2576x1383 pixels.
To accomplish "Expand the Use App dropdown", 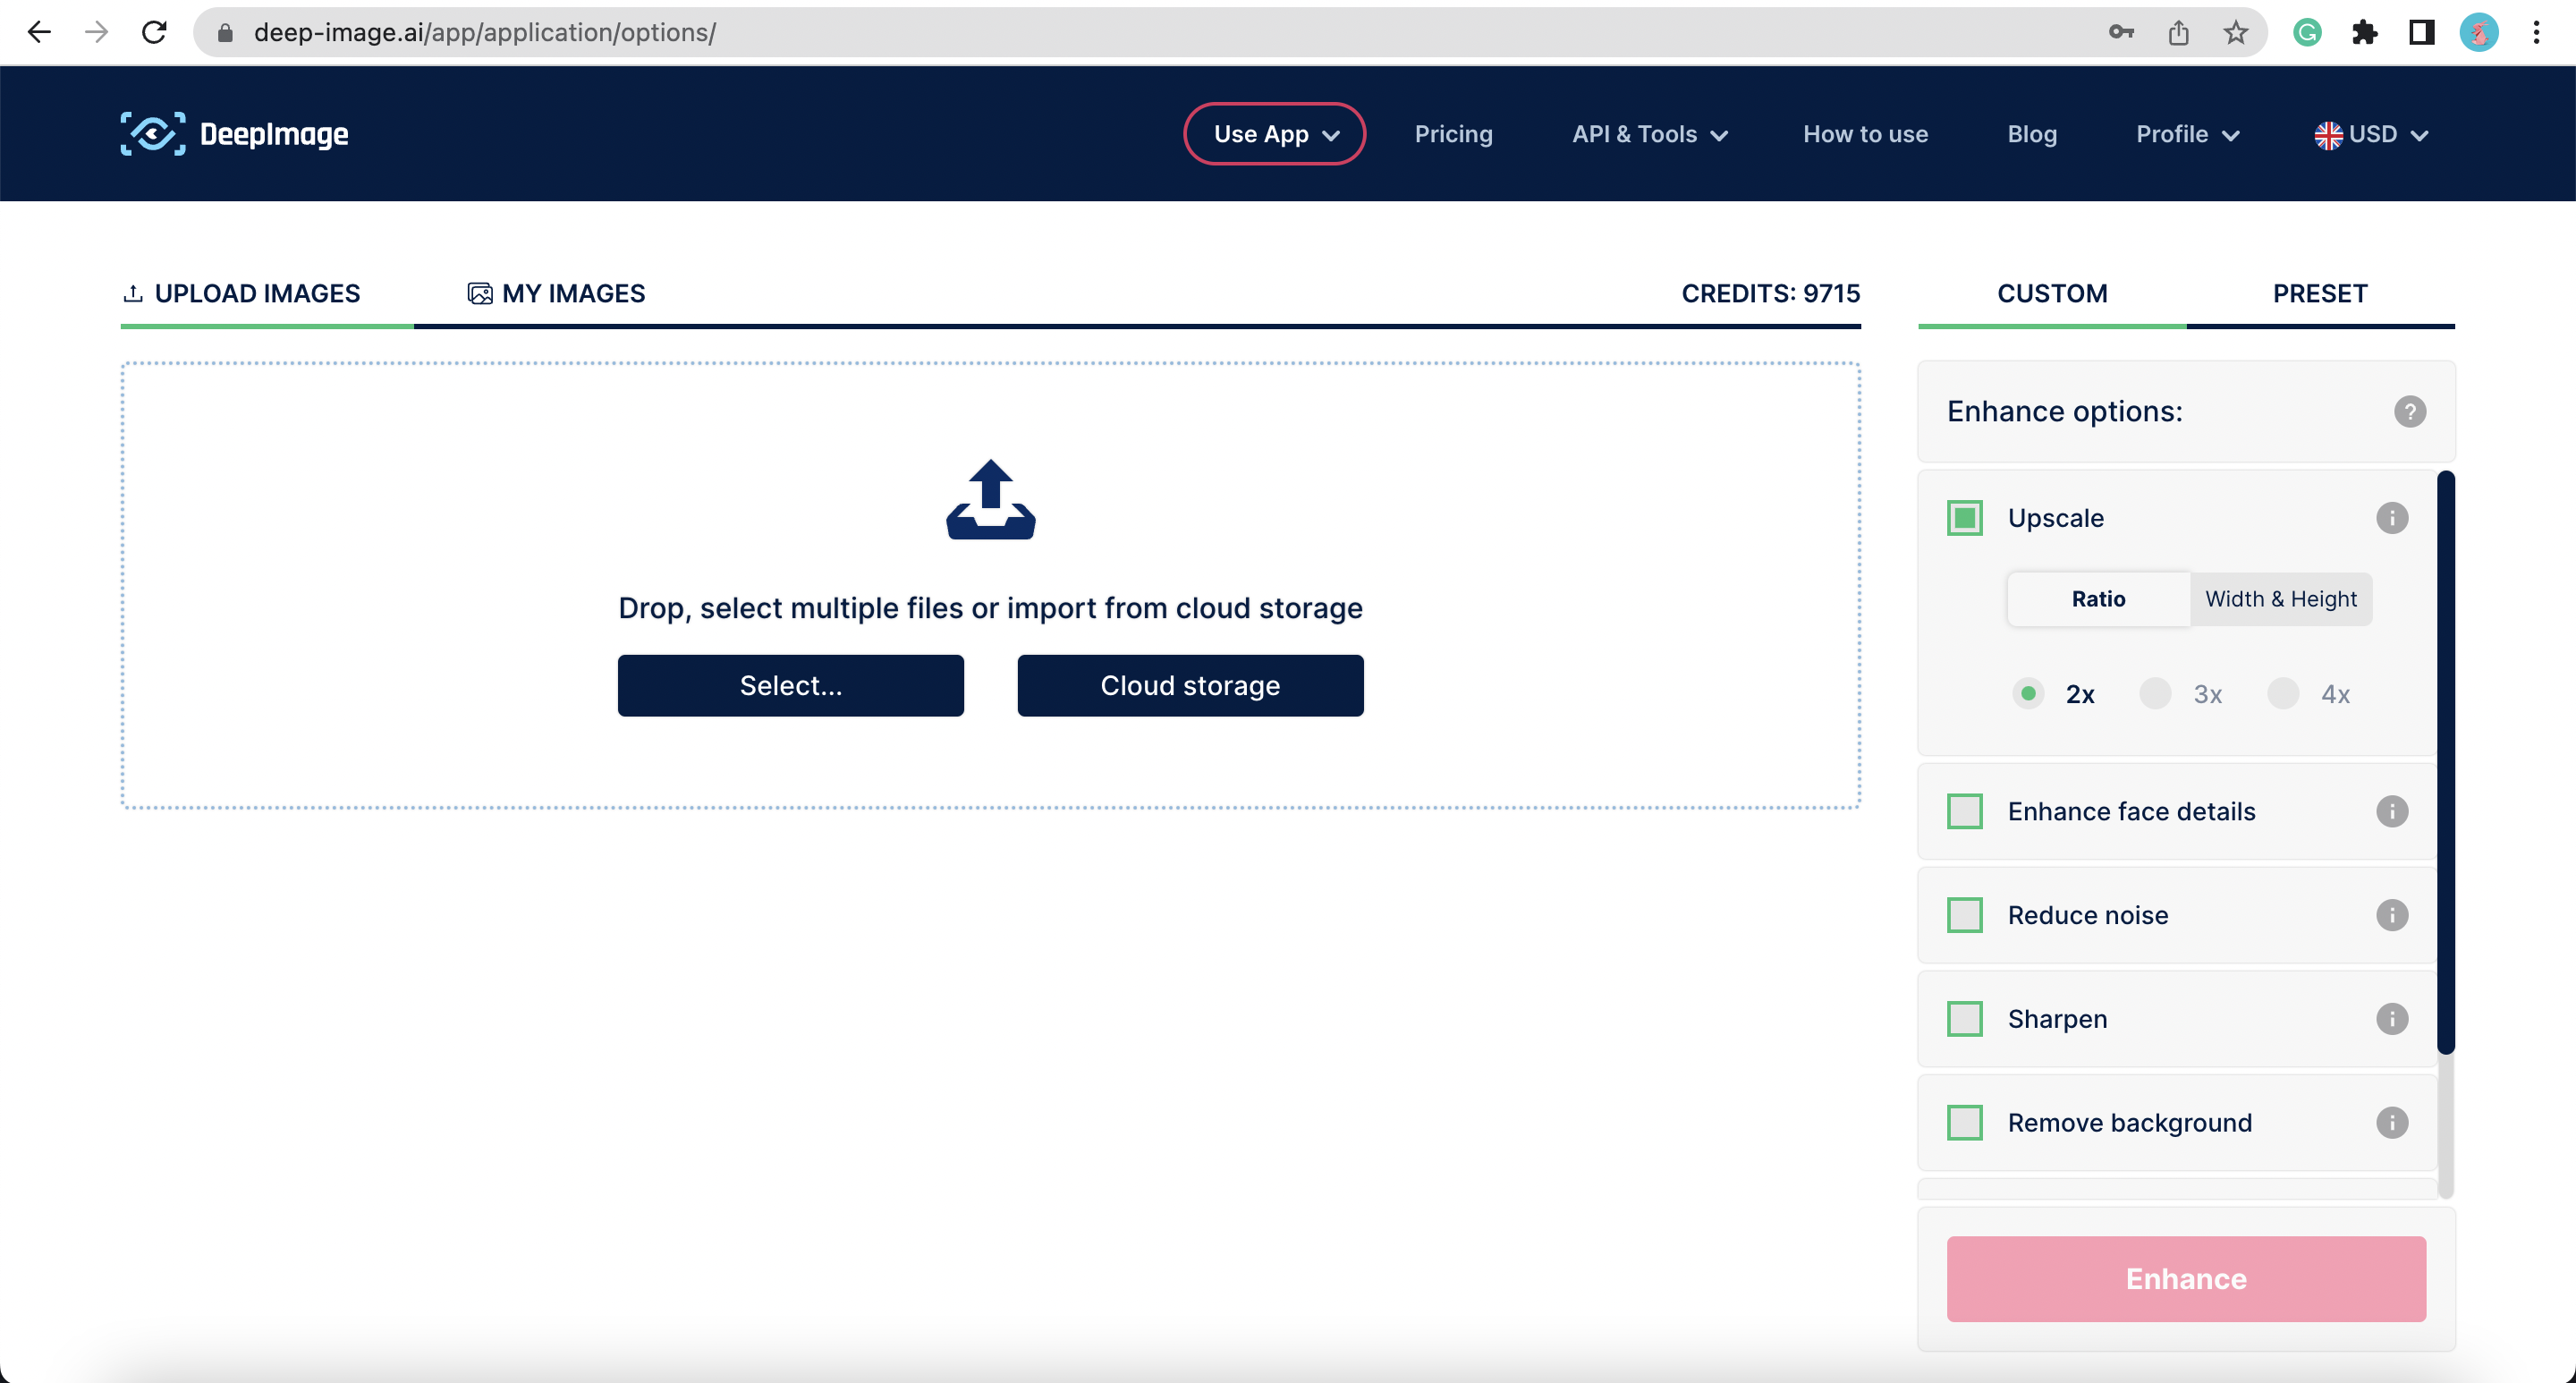I will tap(1274, 134).
